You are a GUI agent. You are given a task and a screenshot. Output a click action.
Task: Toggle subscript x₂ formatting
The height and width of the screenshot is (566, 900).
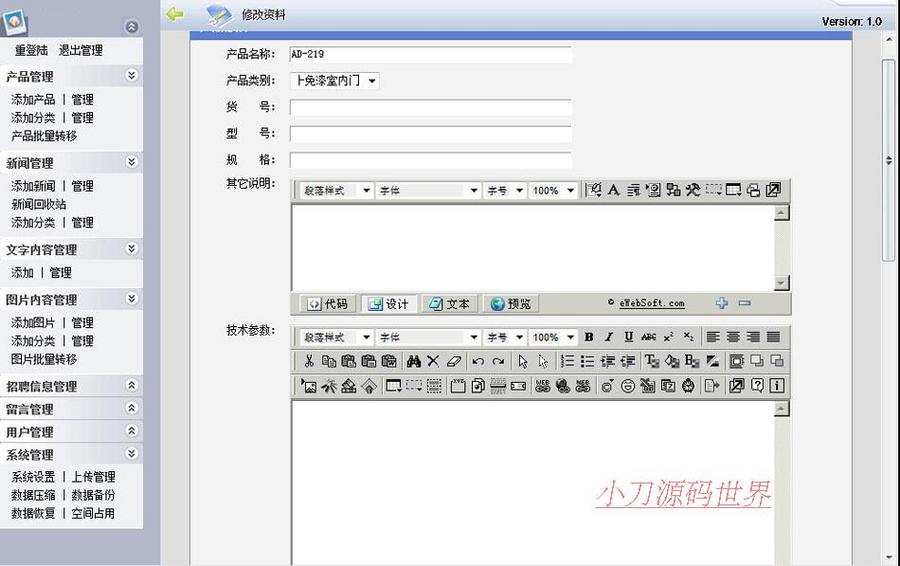pyautogui.click(x=688, y=337)
